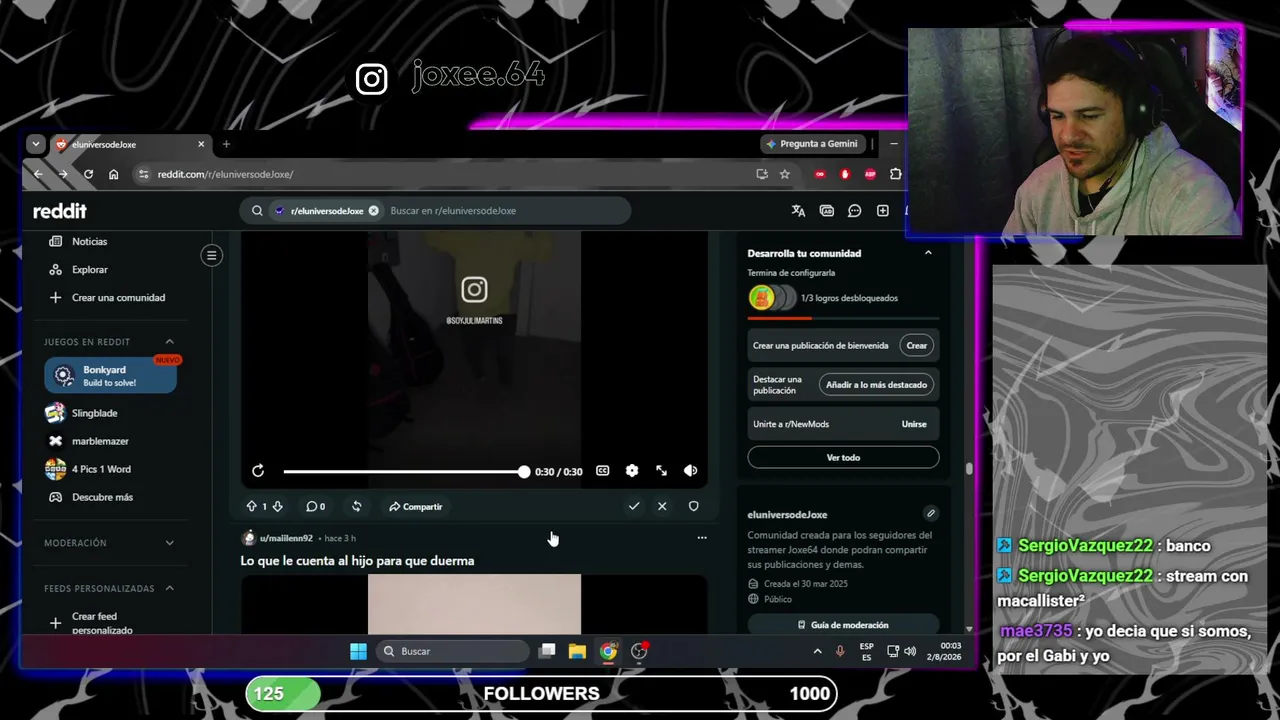The height and width of the screenshot is (720, 1280).
Task: Remove the post with the X icon
Action: pos(662,507)
